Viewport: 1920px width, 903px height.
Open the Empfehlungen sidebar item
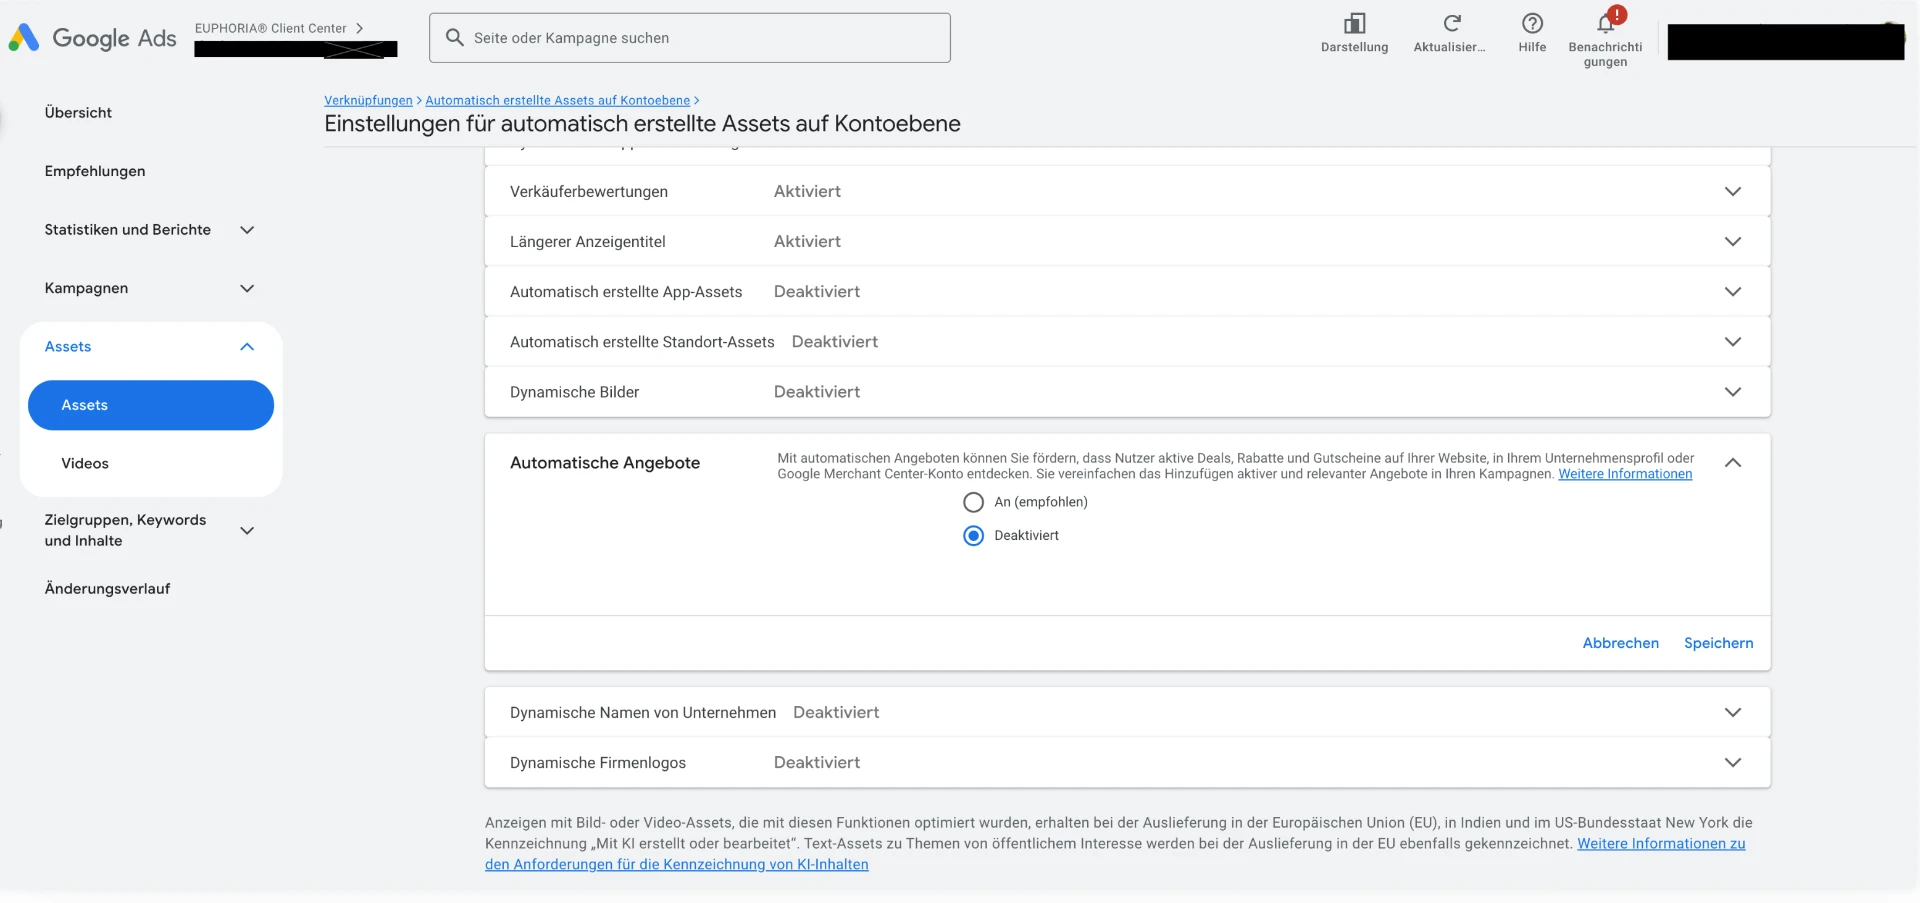tap(95, 171)
